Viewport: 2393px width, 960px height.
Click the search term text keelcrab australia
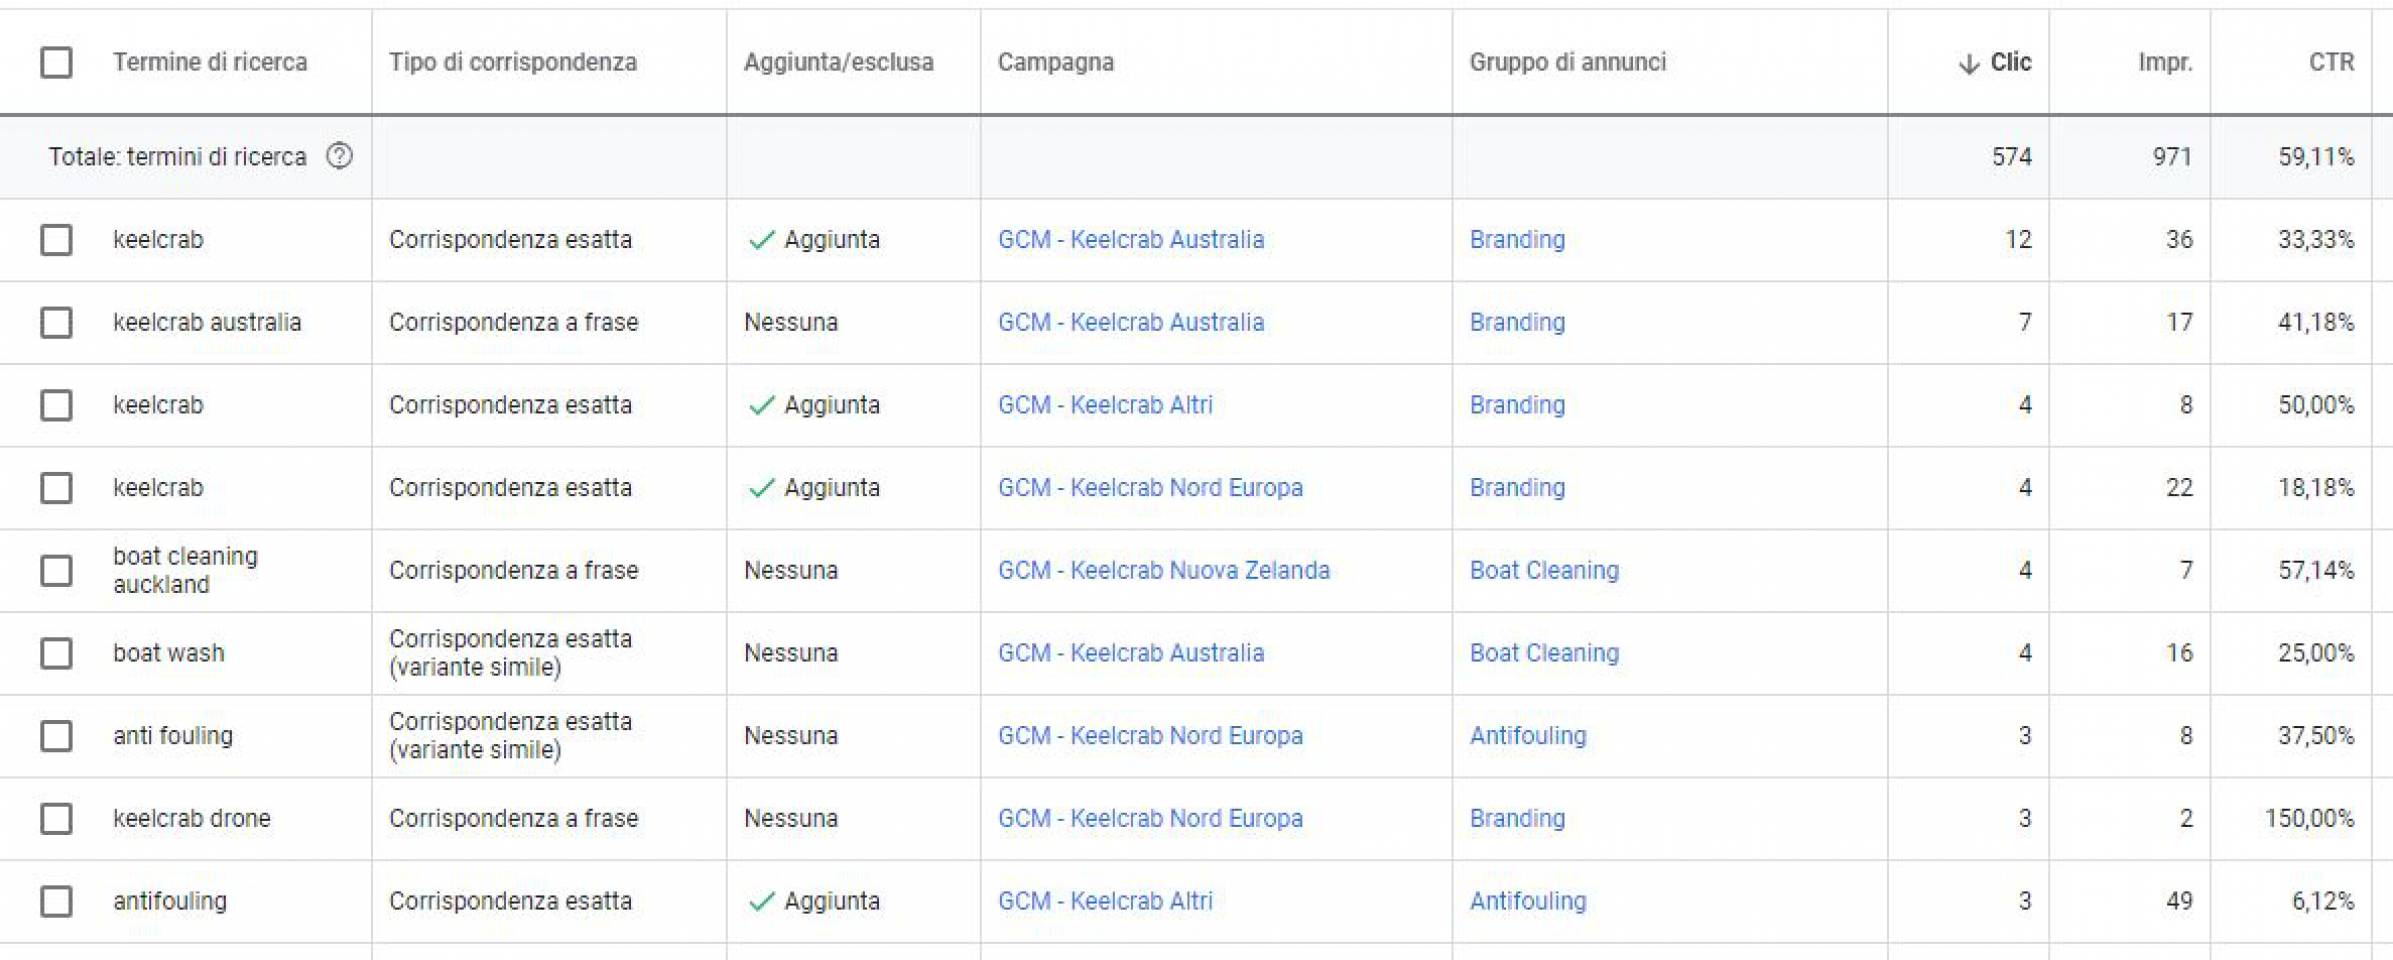[x=207, y=322]
